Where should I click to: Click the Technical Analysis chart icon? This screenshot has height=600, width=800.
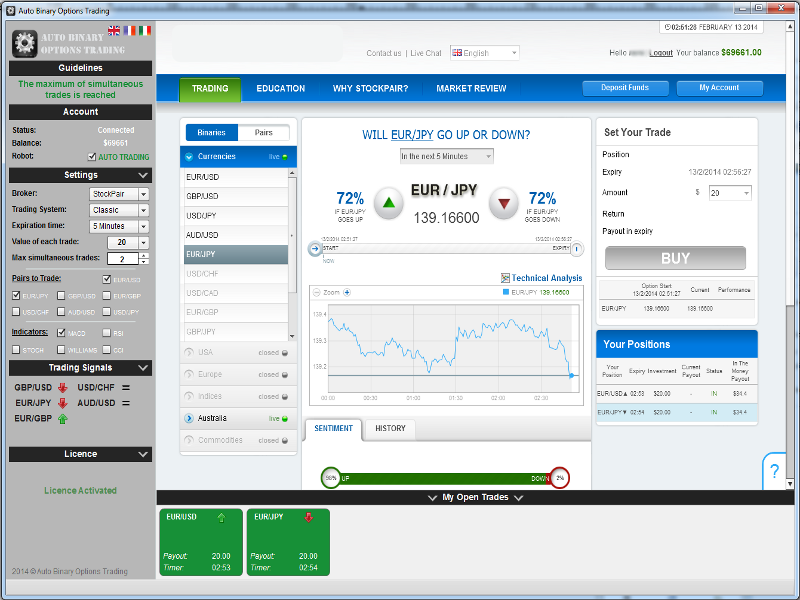click(x=505, y=278)
